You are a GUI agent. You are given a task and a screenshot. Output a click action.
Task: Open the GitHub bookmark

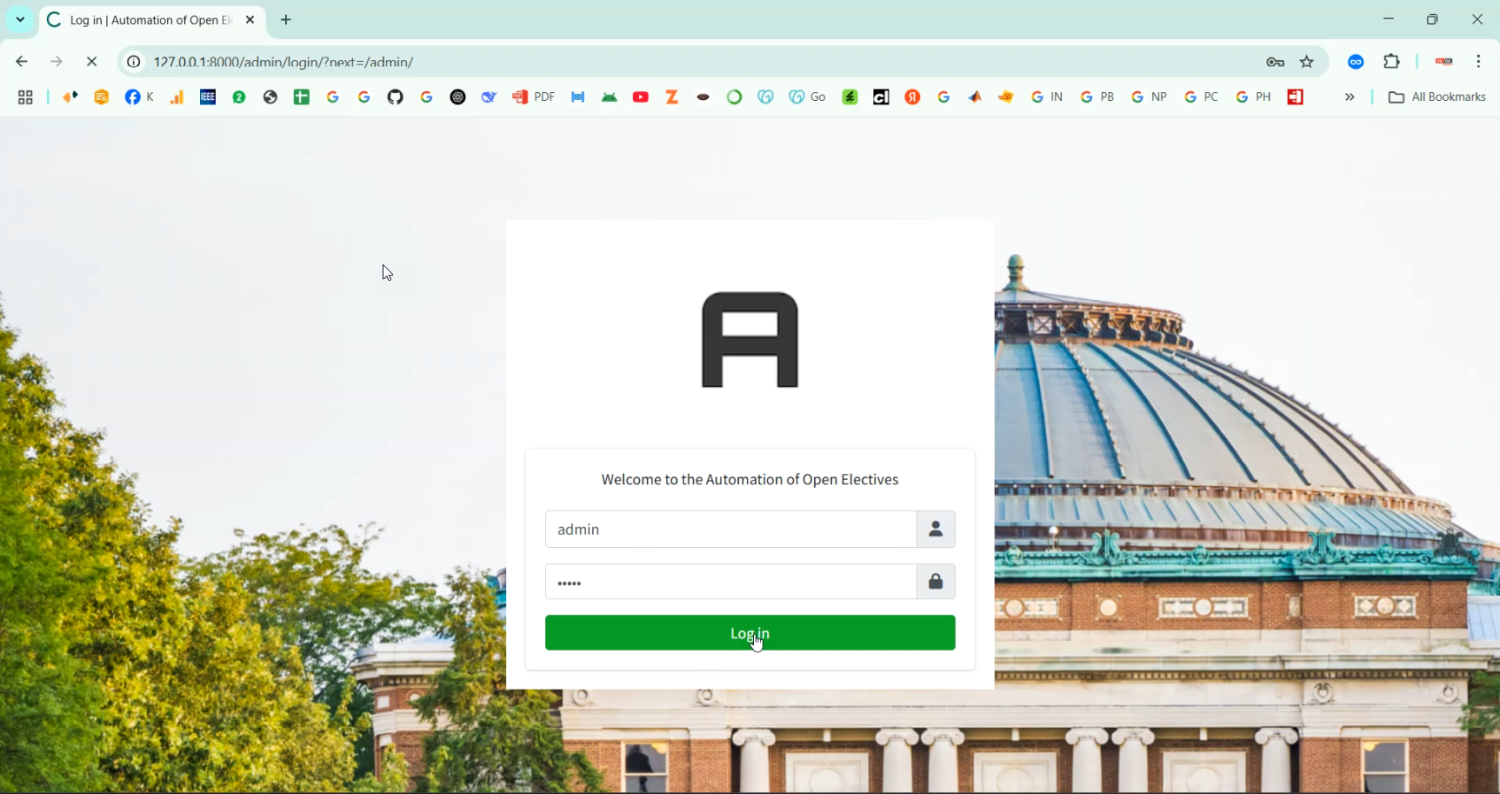click(395, 97)
